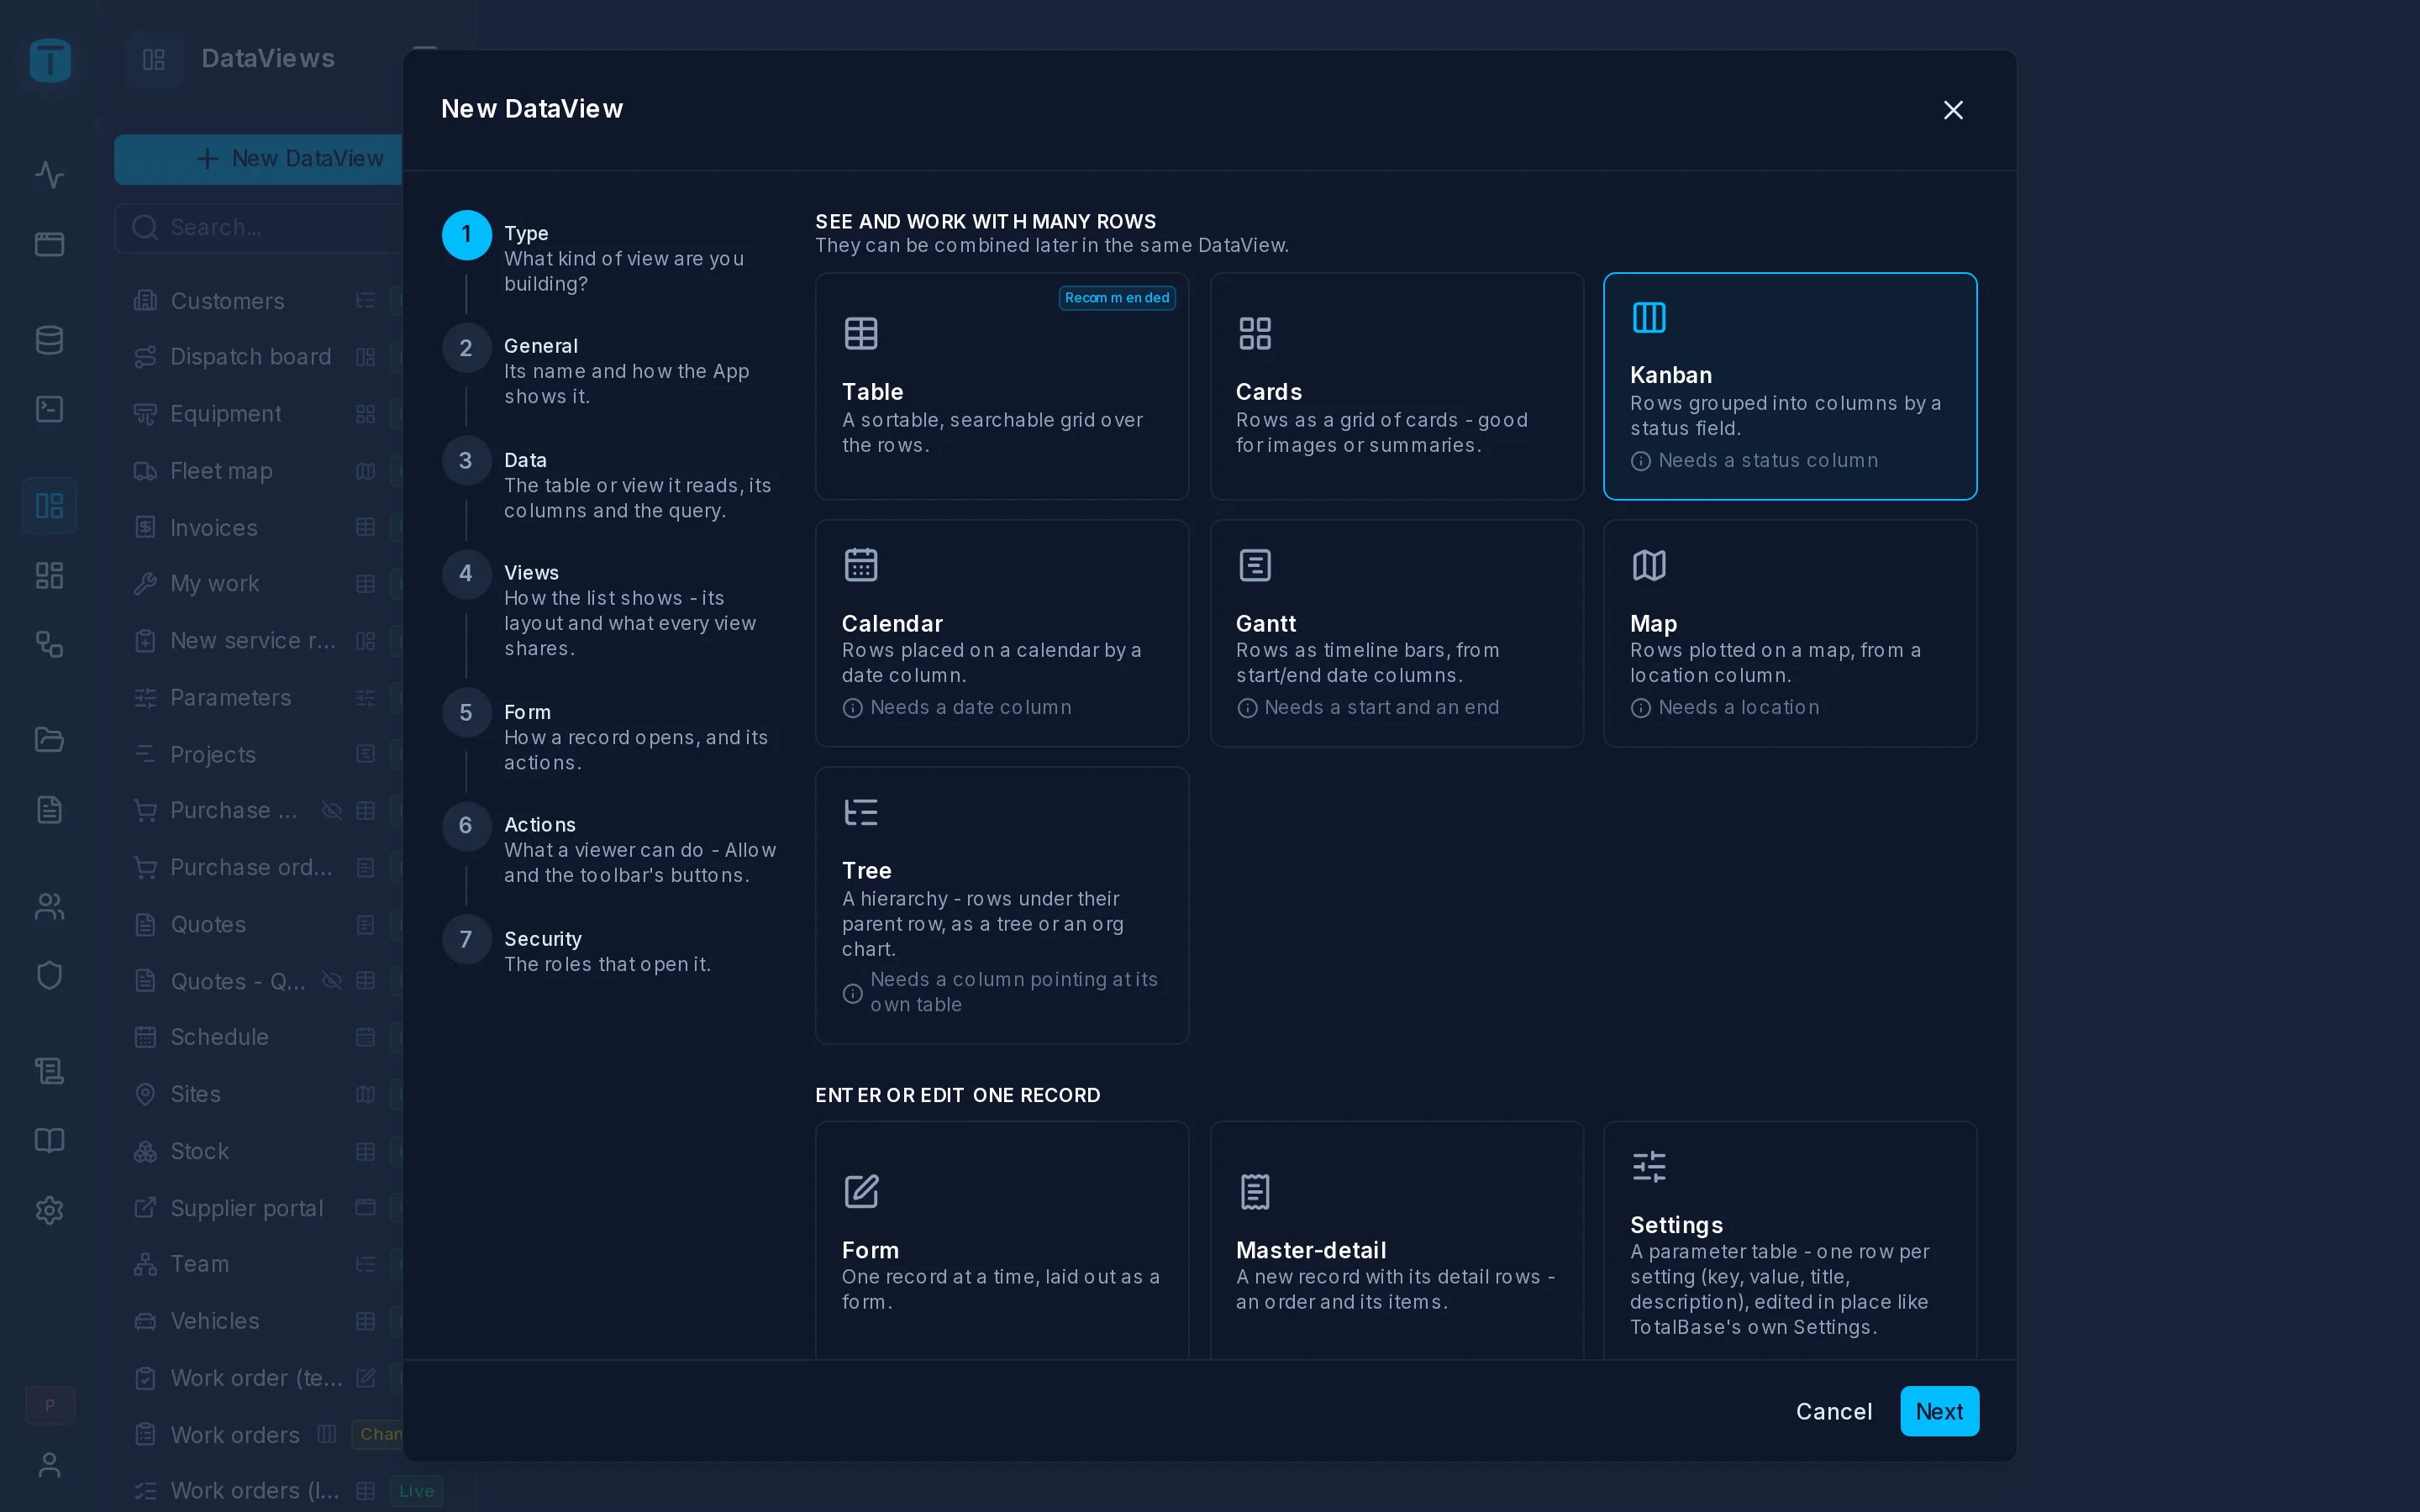
Task: Click the Next button
Action: click(1939, 1411)
